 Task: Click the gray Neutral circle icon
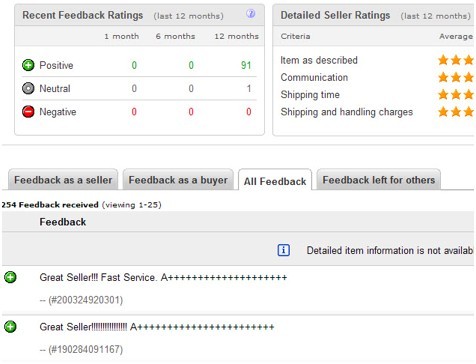tap(28, 88)
